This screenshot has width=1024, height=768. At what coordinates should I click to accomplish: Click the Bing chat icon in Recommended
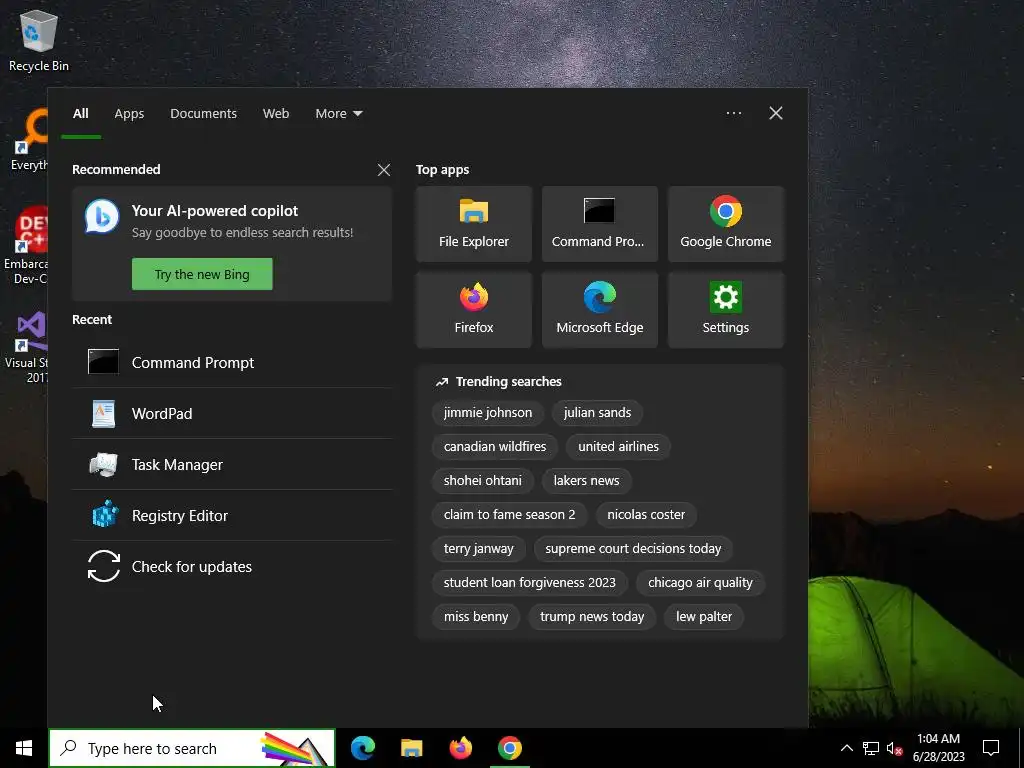point(102,217)
